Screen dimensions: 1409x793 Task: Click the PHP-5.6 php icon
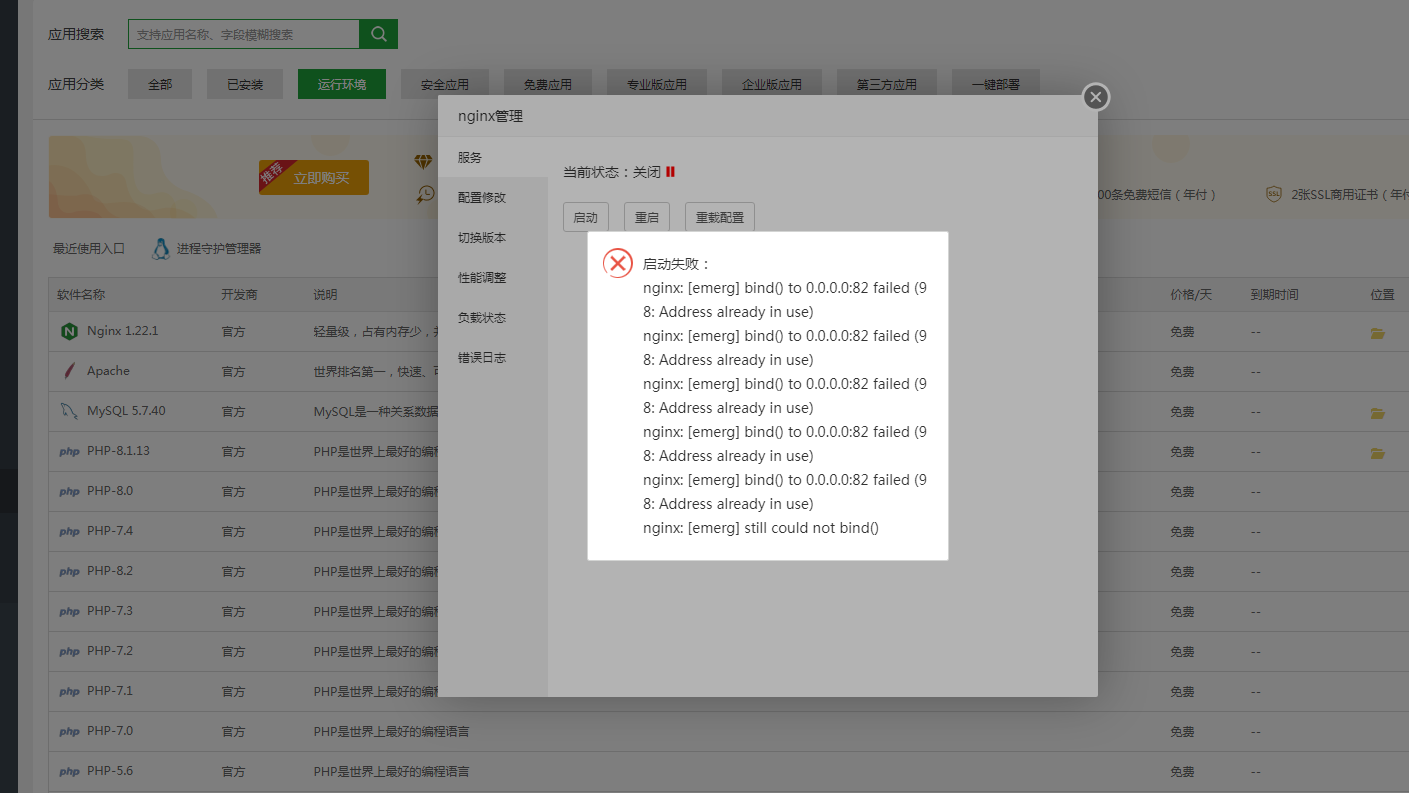[69, 772]
